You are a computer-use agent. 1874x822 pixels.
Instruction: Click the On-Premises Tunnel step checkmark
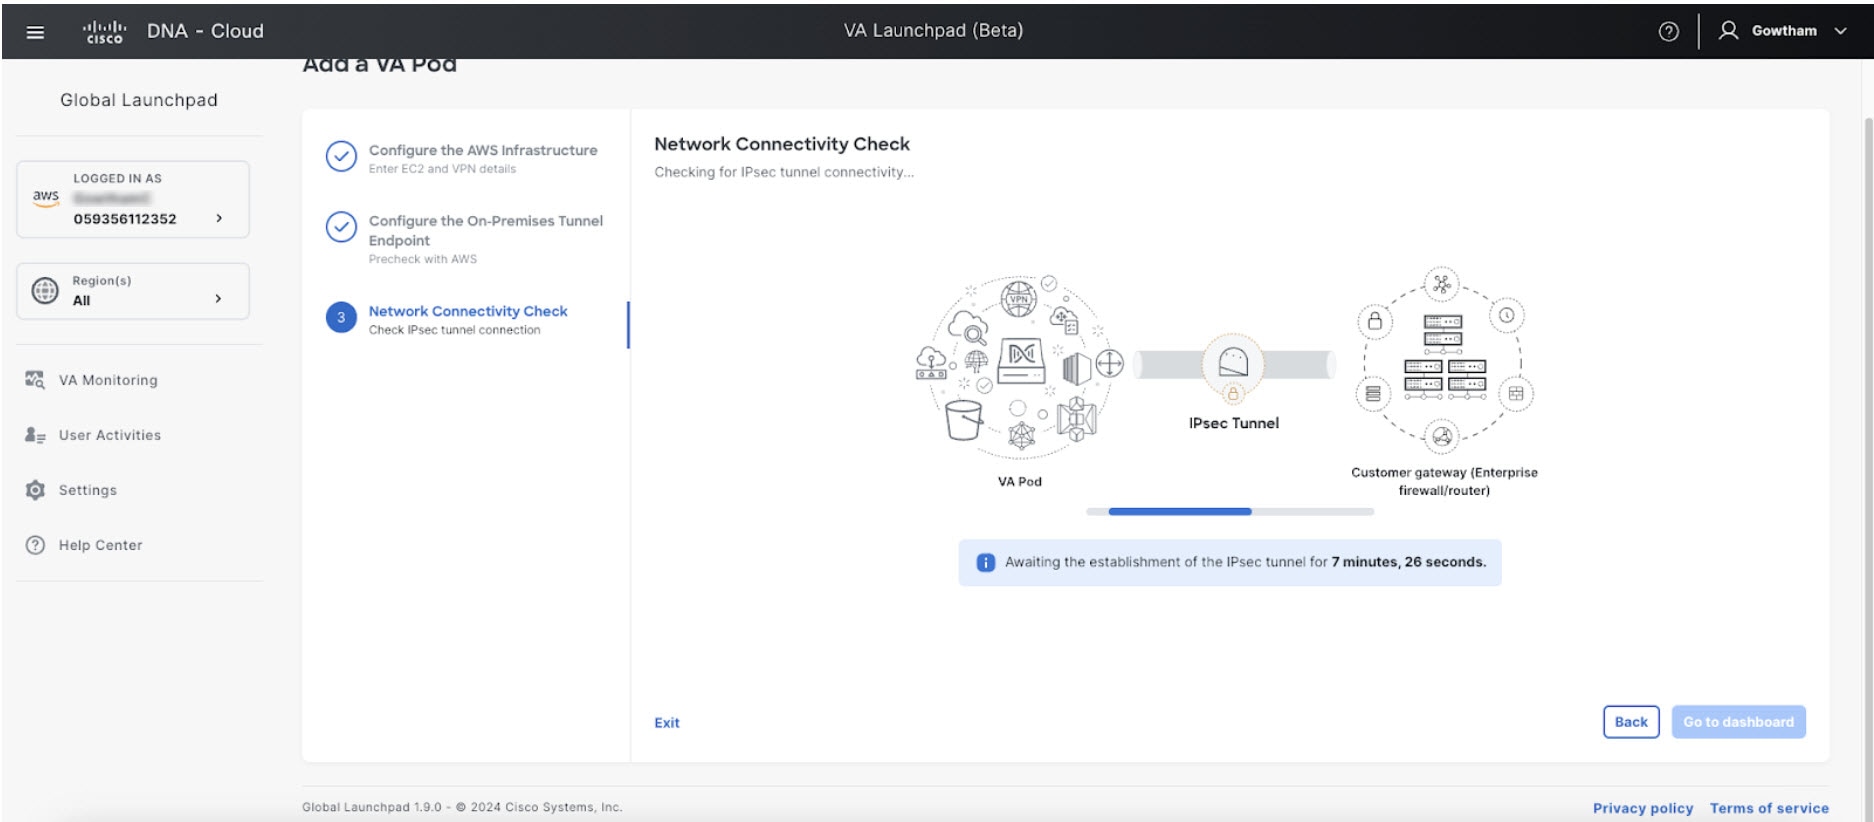(x=341, y=227)
